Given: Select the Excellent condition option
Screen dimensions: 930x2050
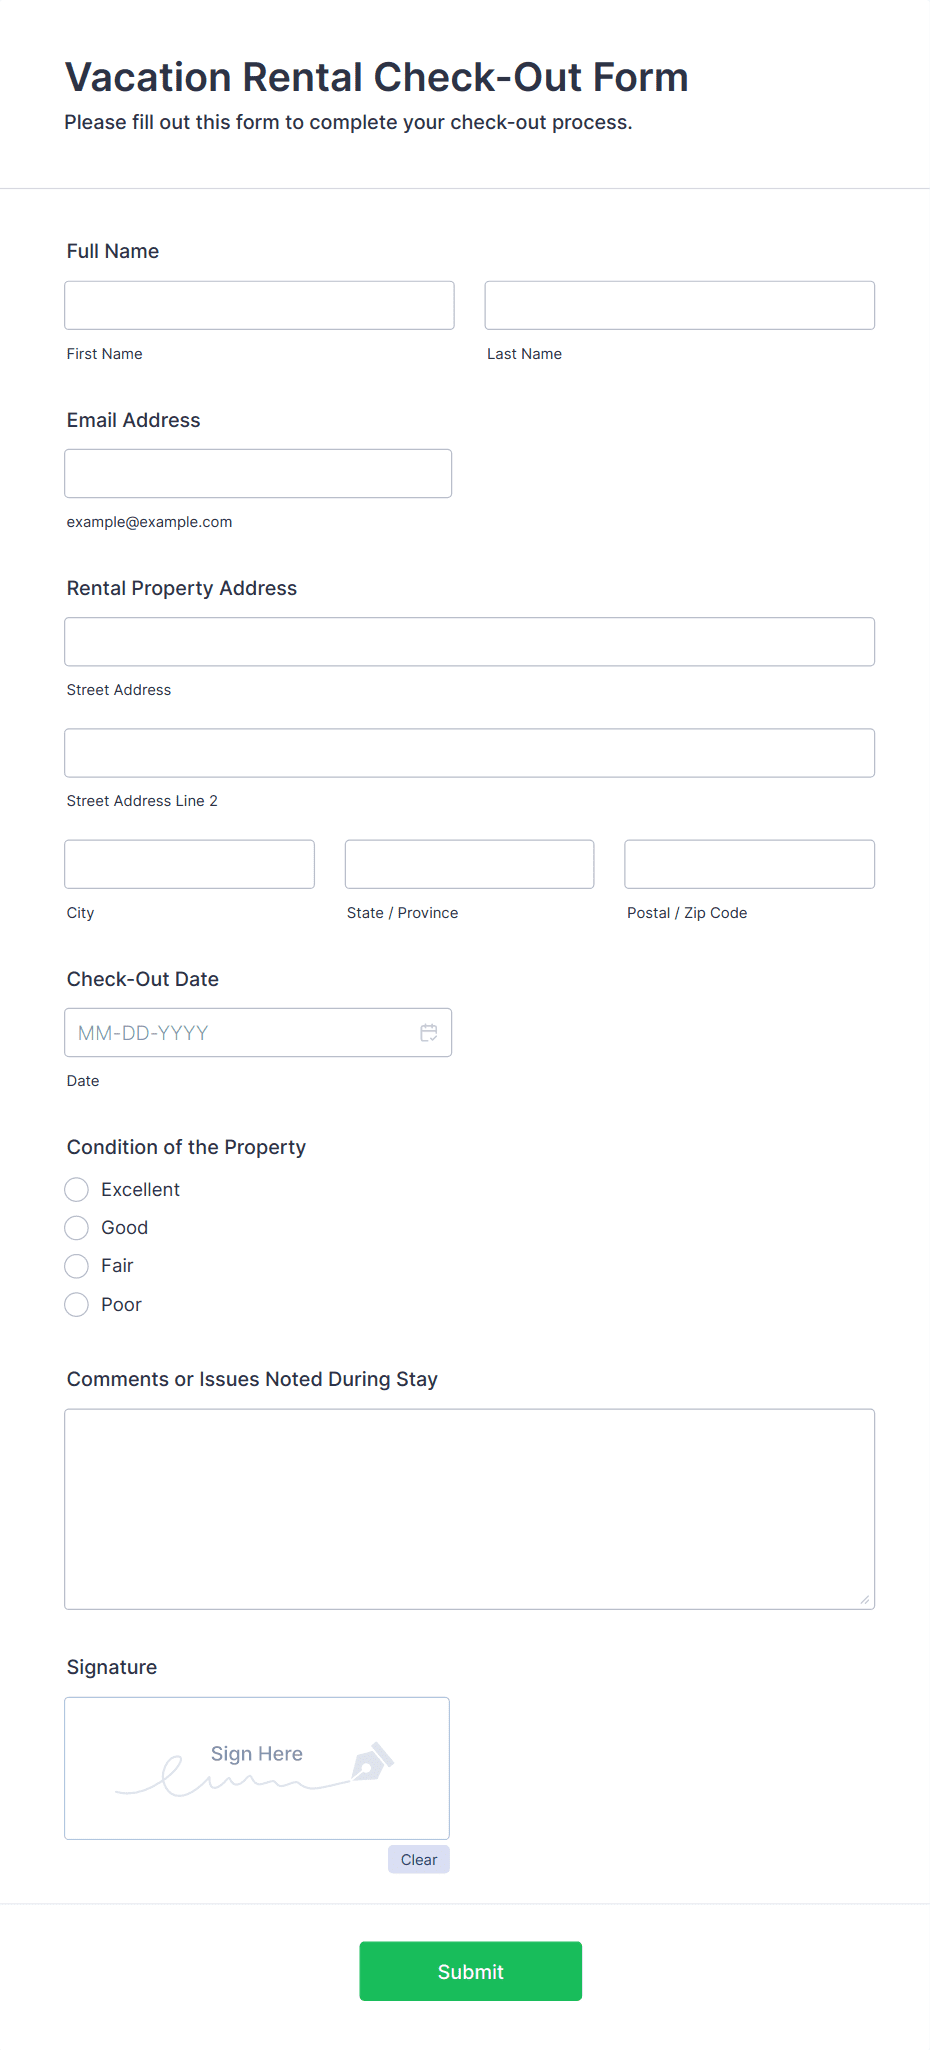Looking at the screenshot, I should pos(77,1190).
